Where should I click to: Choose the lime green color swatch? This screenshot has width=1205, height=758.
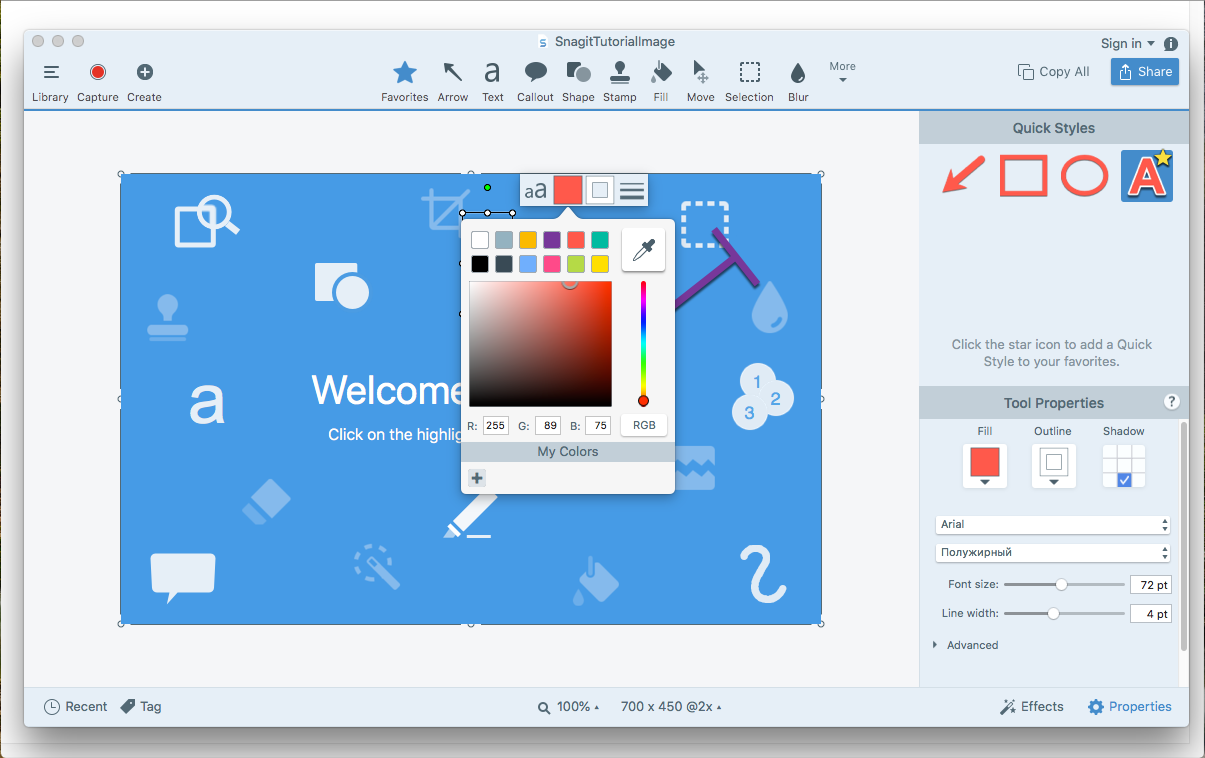click(576, 264)
